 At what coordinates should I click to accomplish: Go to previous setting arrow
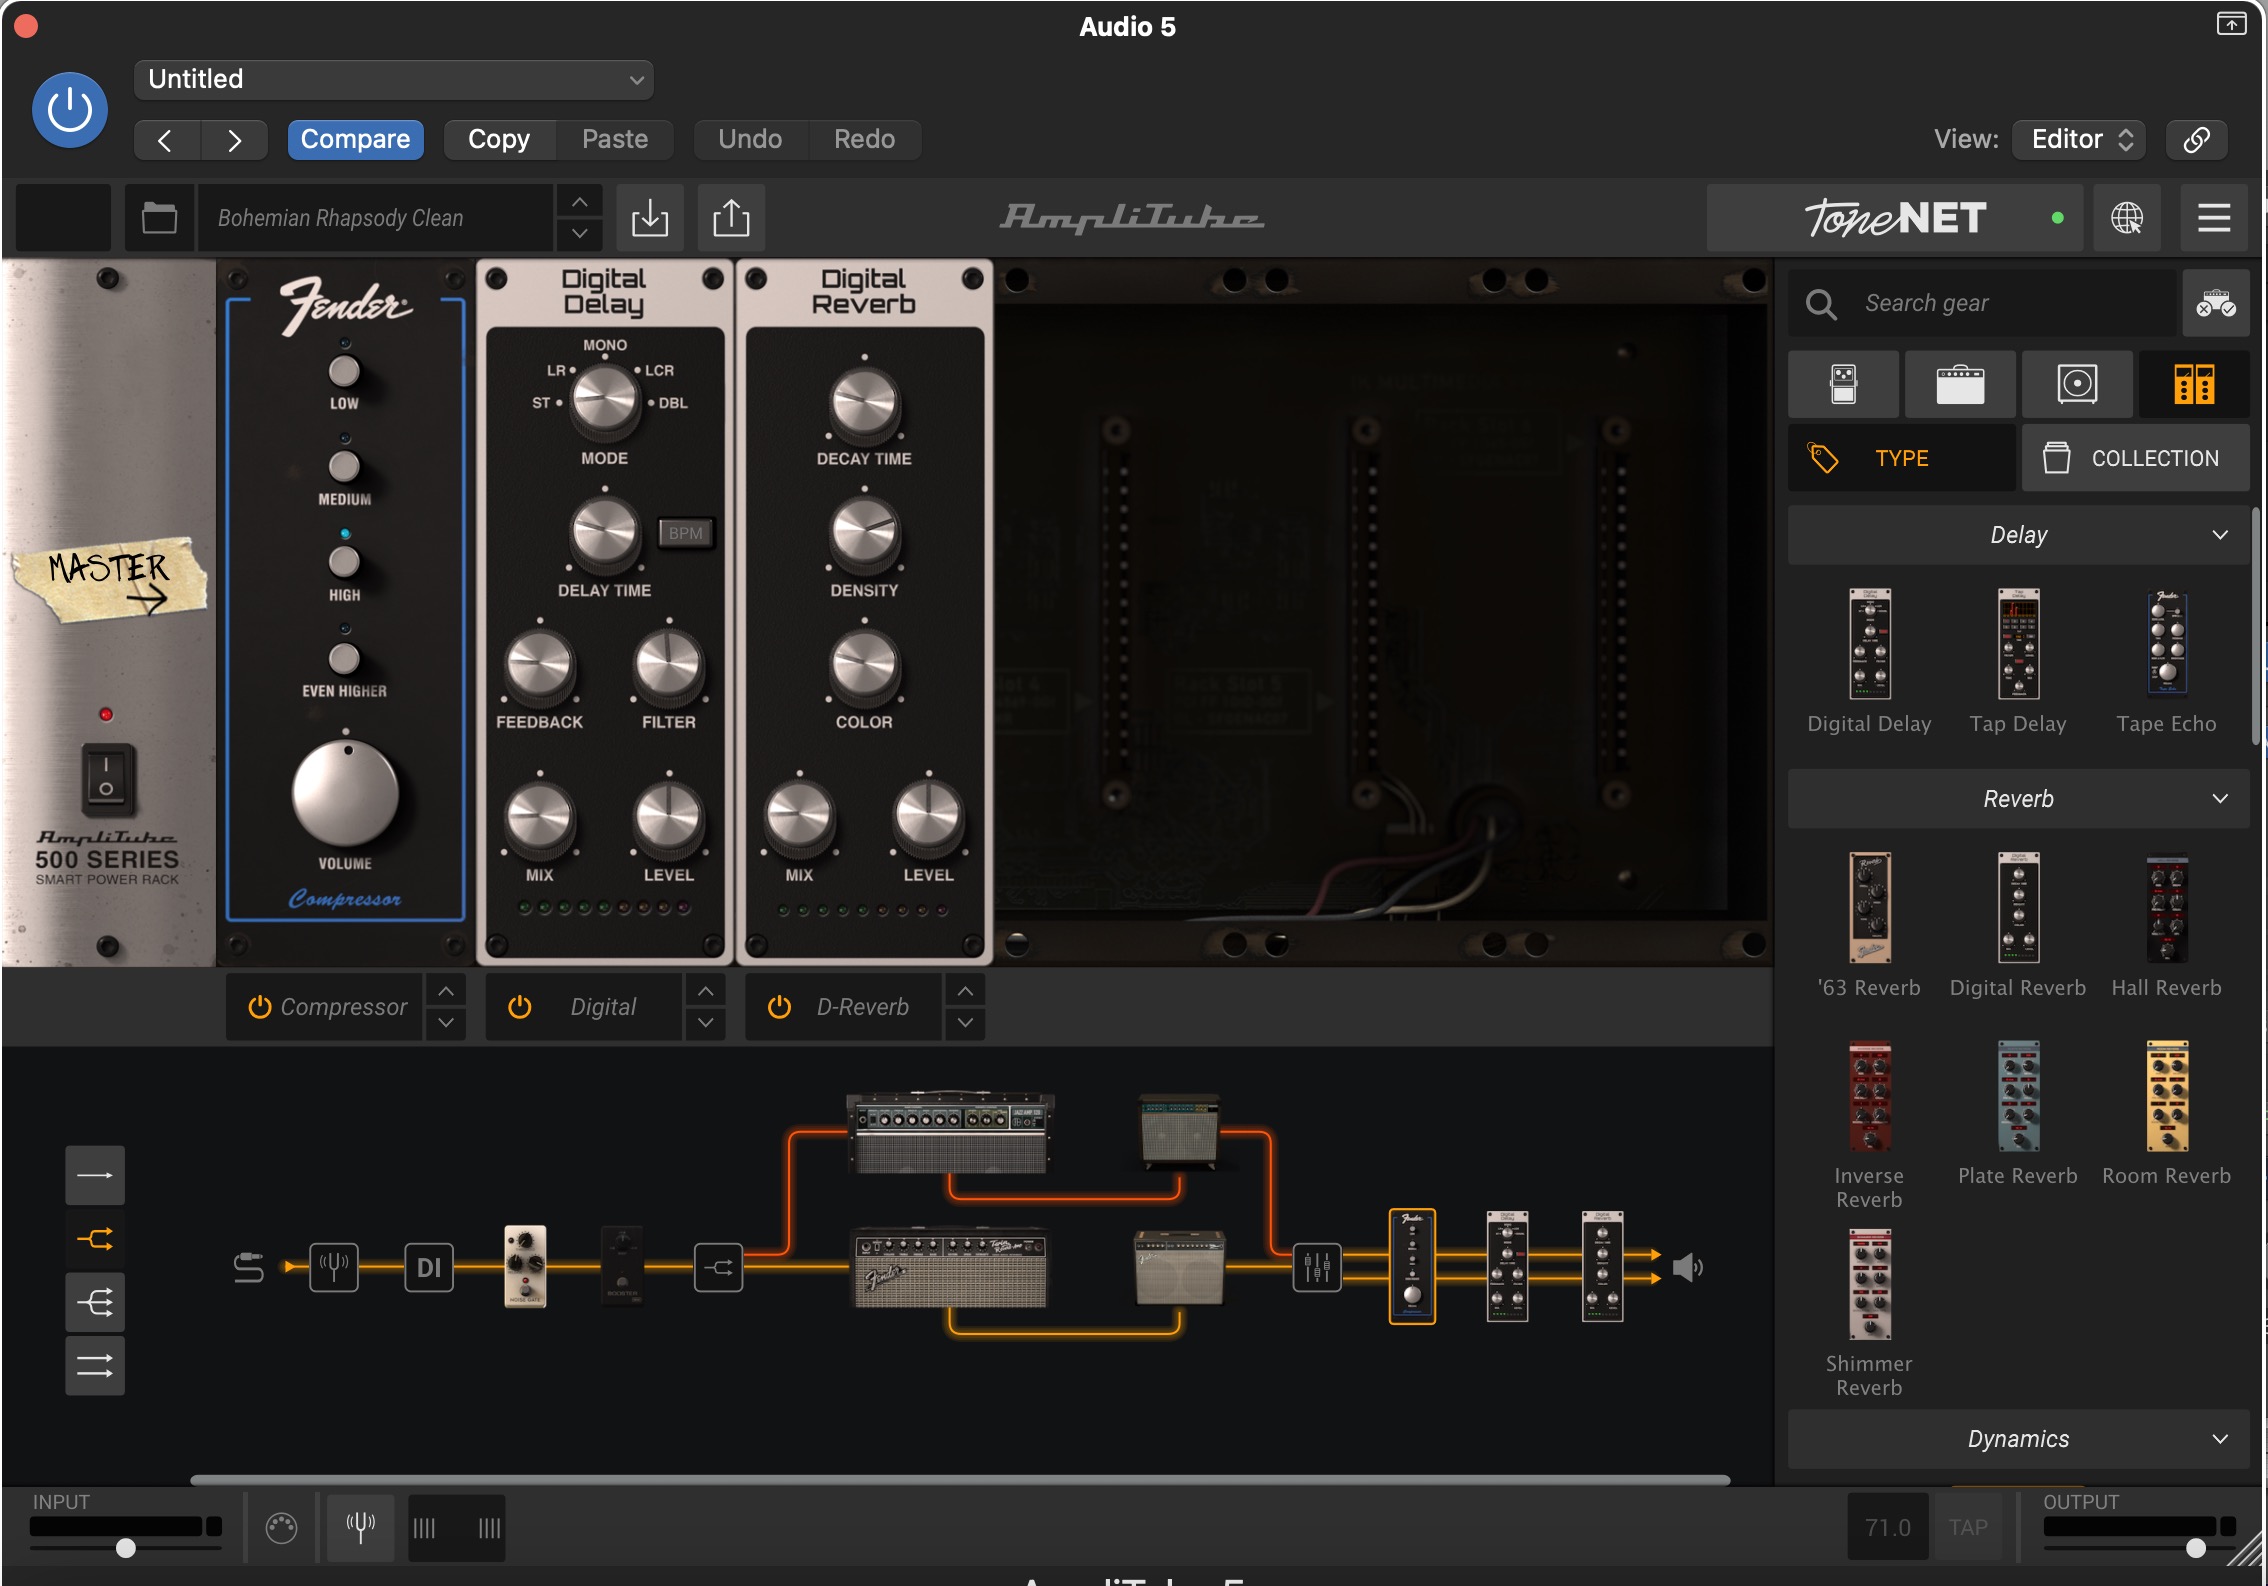click(167, 140)
